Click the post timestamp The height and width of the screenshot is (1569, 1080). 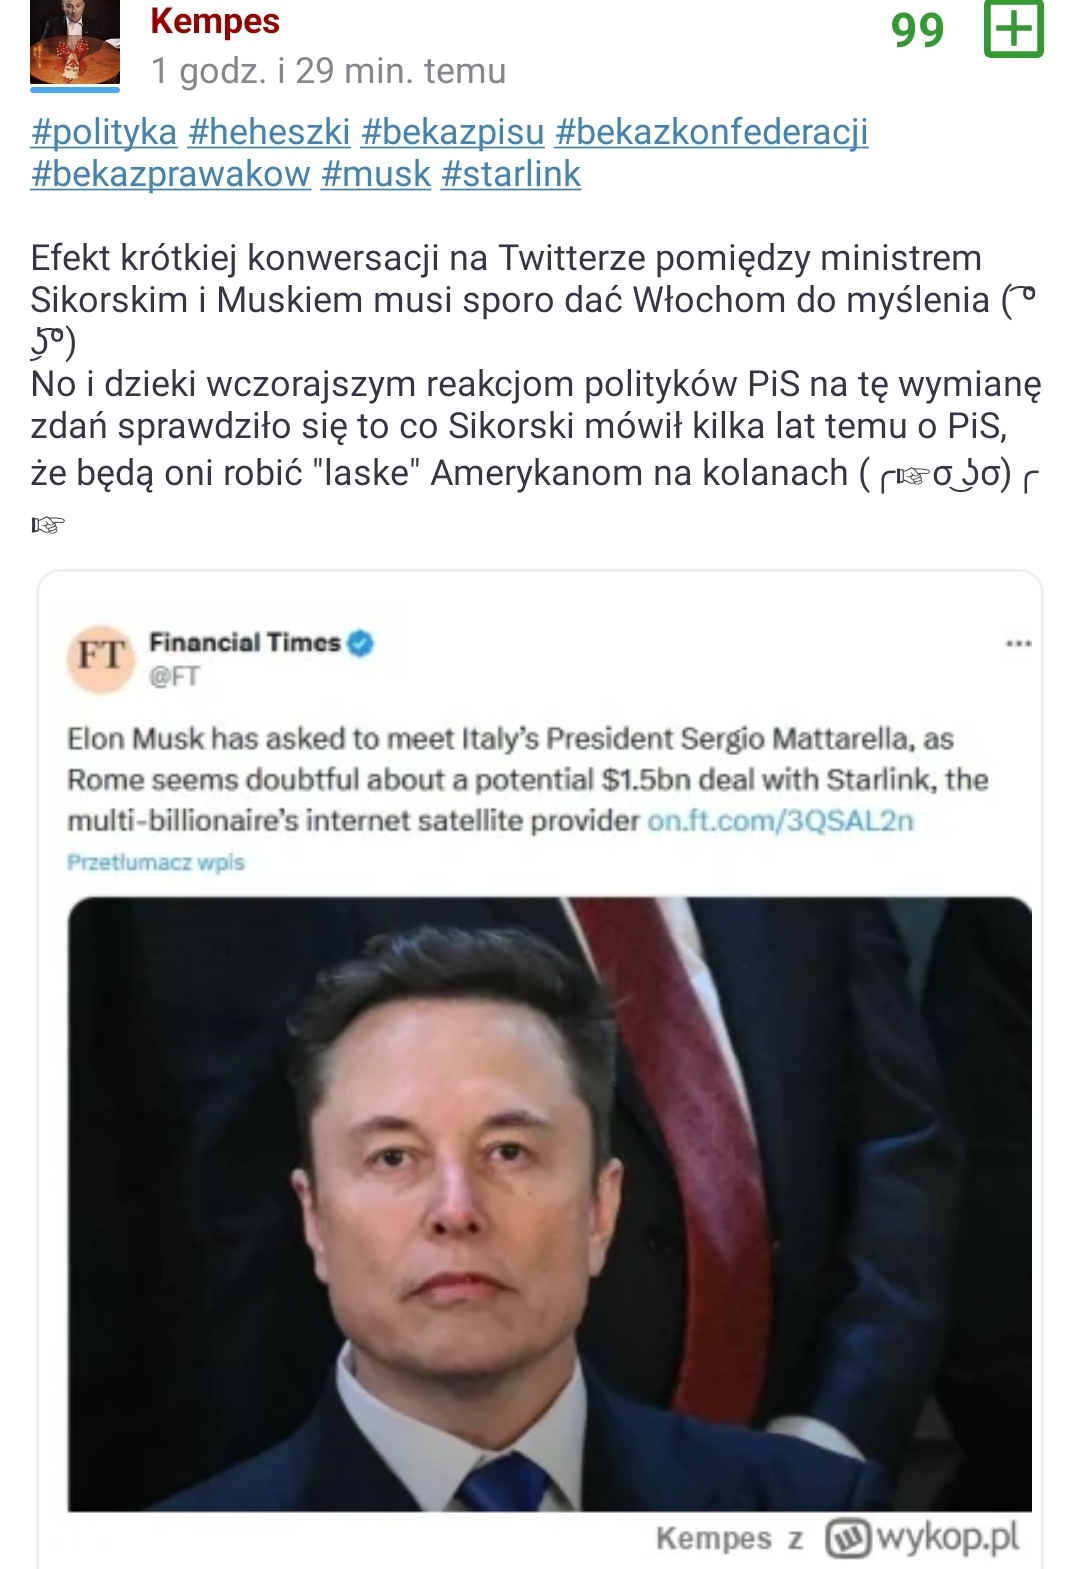[328, 71]
